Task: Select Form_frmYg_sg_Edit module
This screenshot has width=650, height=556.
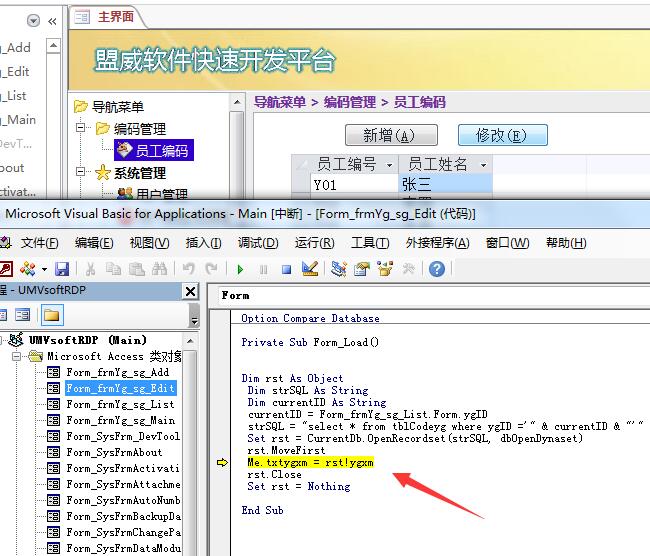Action: point(121,388)
